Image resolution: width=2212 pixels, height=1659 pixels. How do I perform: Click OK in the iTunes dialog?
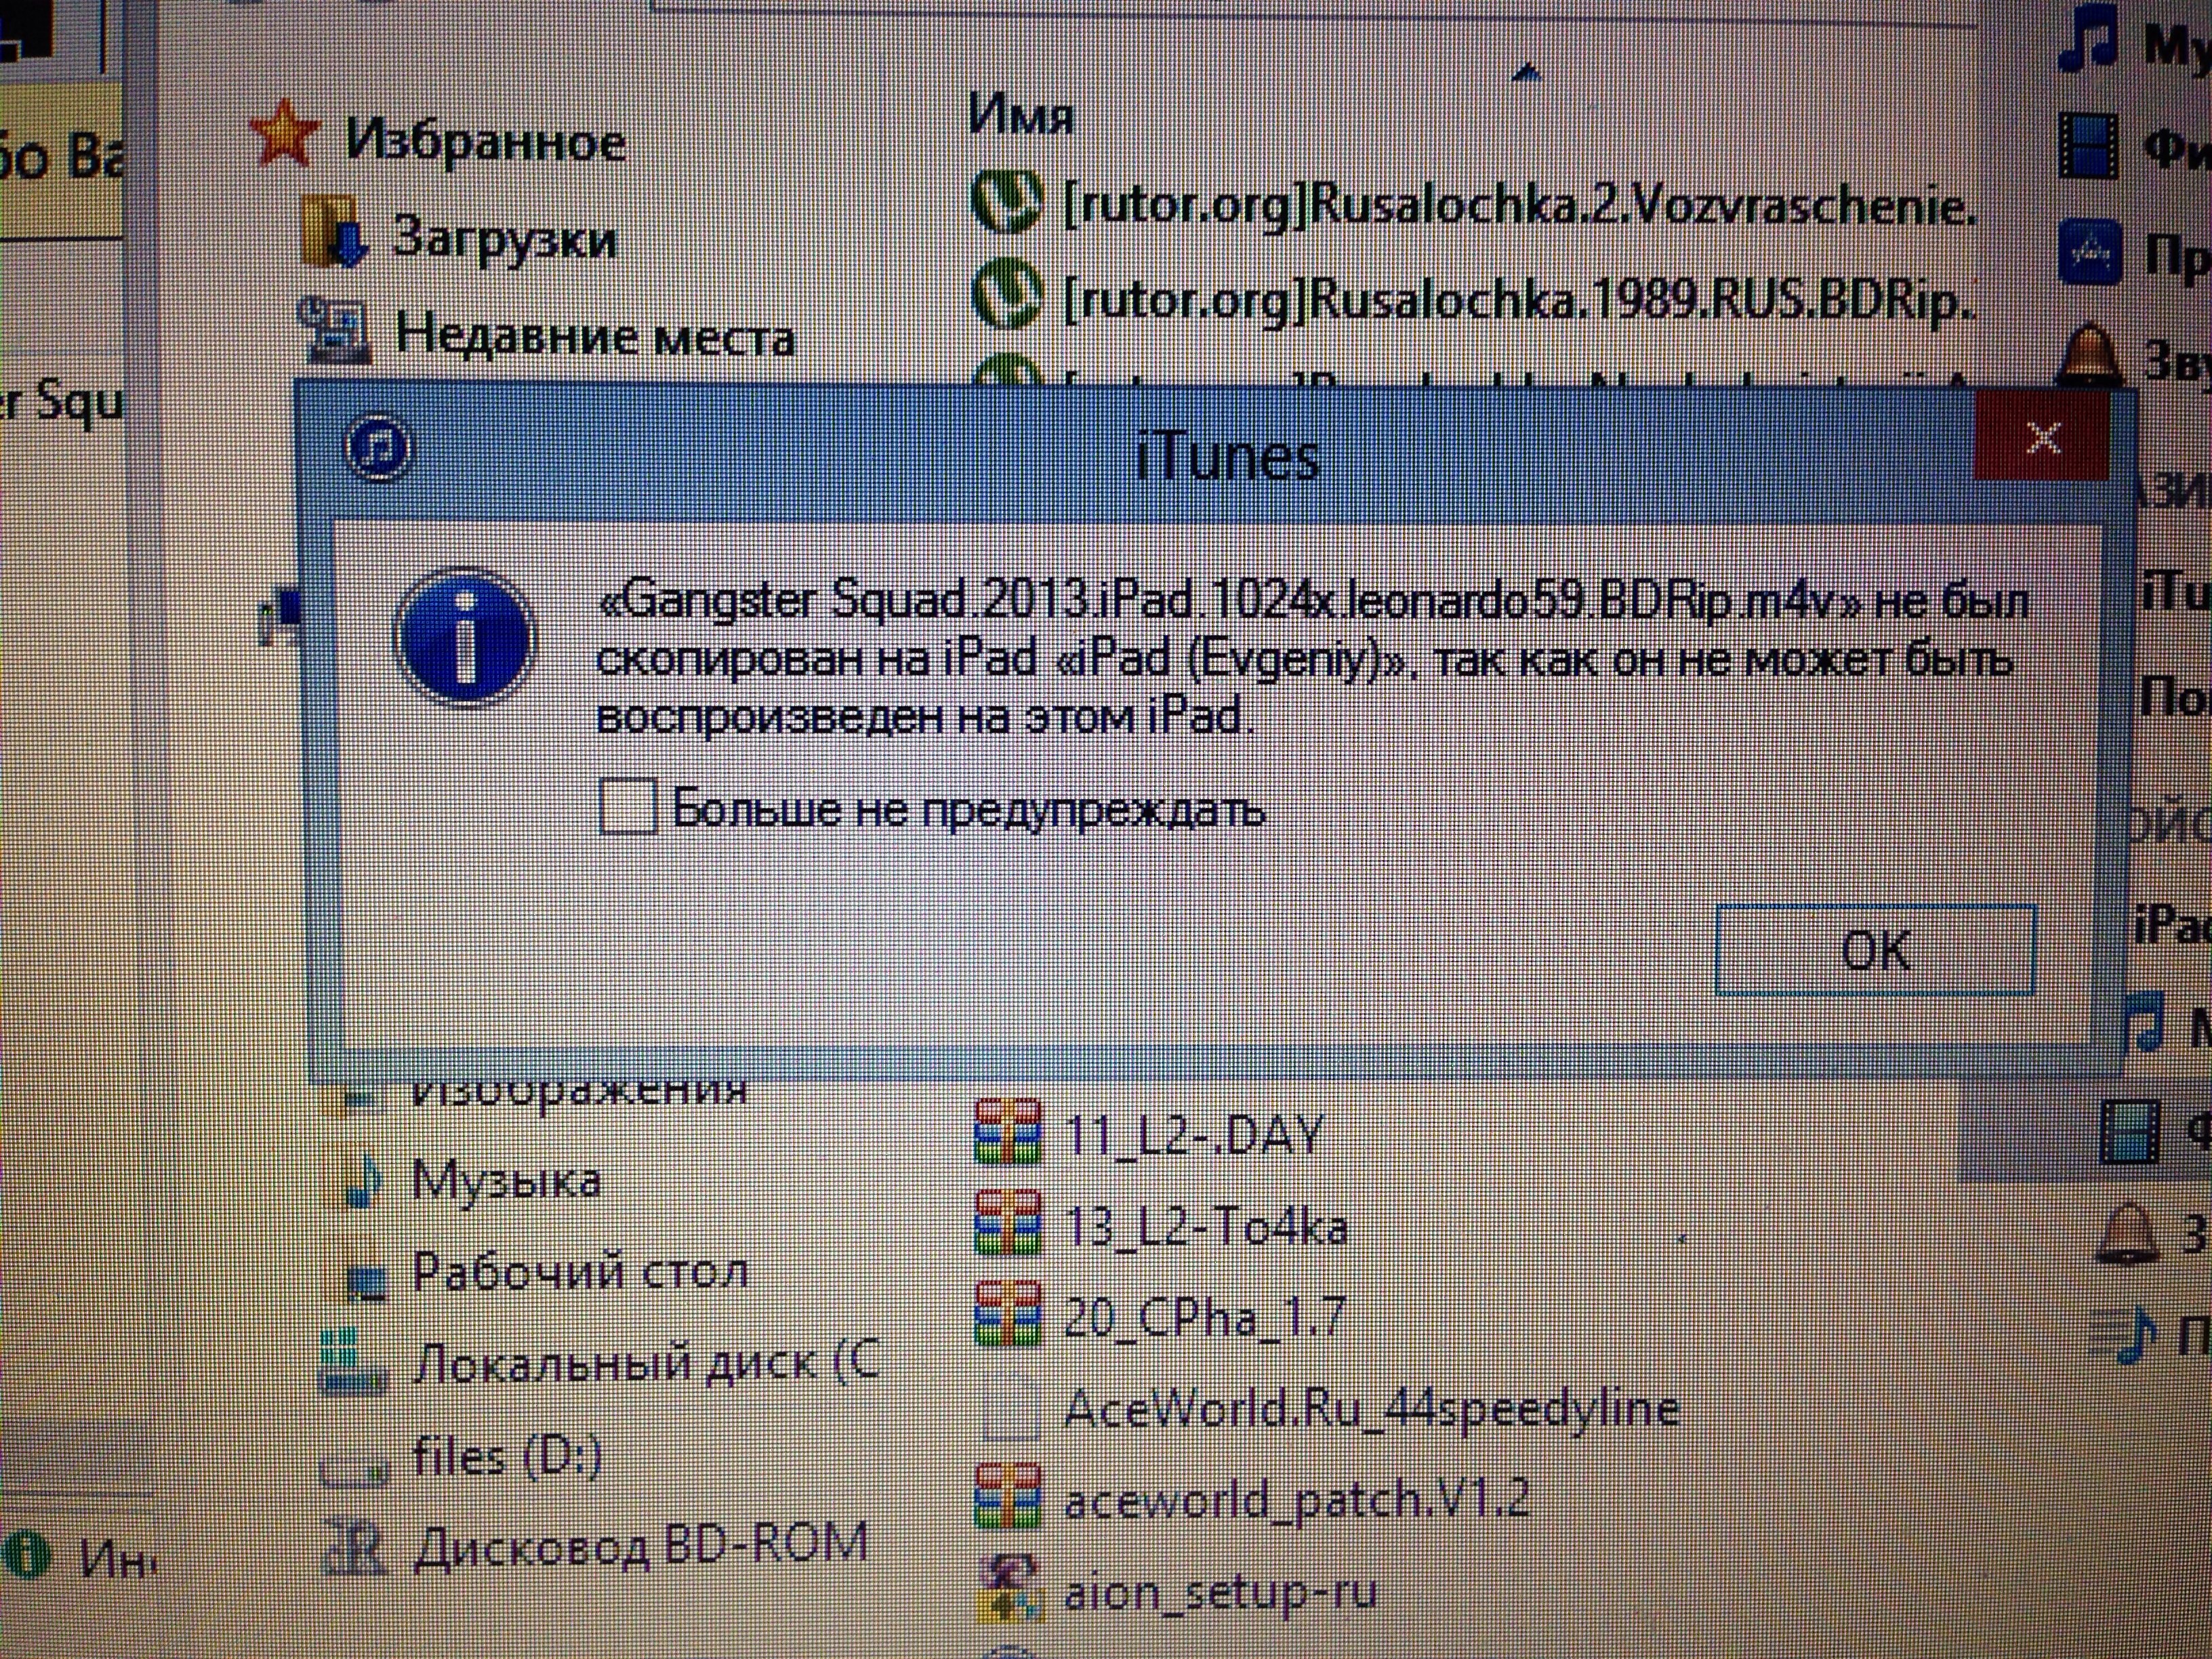point(1875,949)
